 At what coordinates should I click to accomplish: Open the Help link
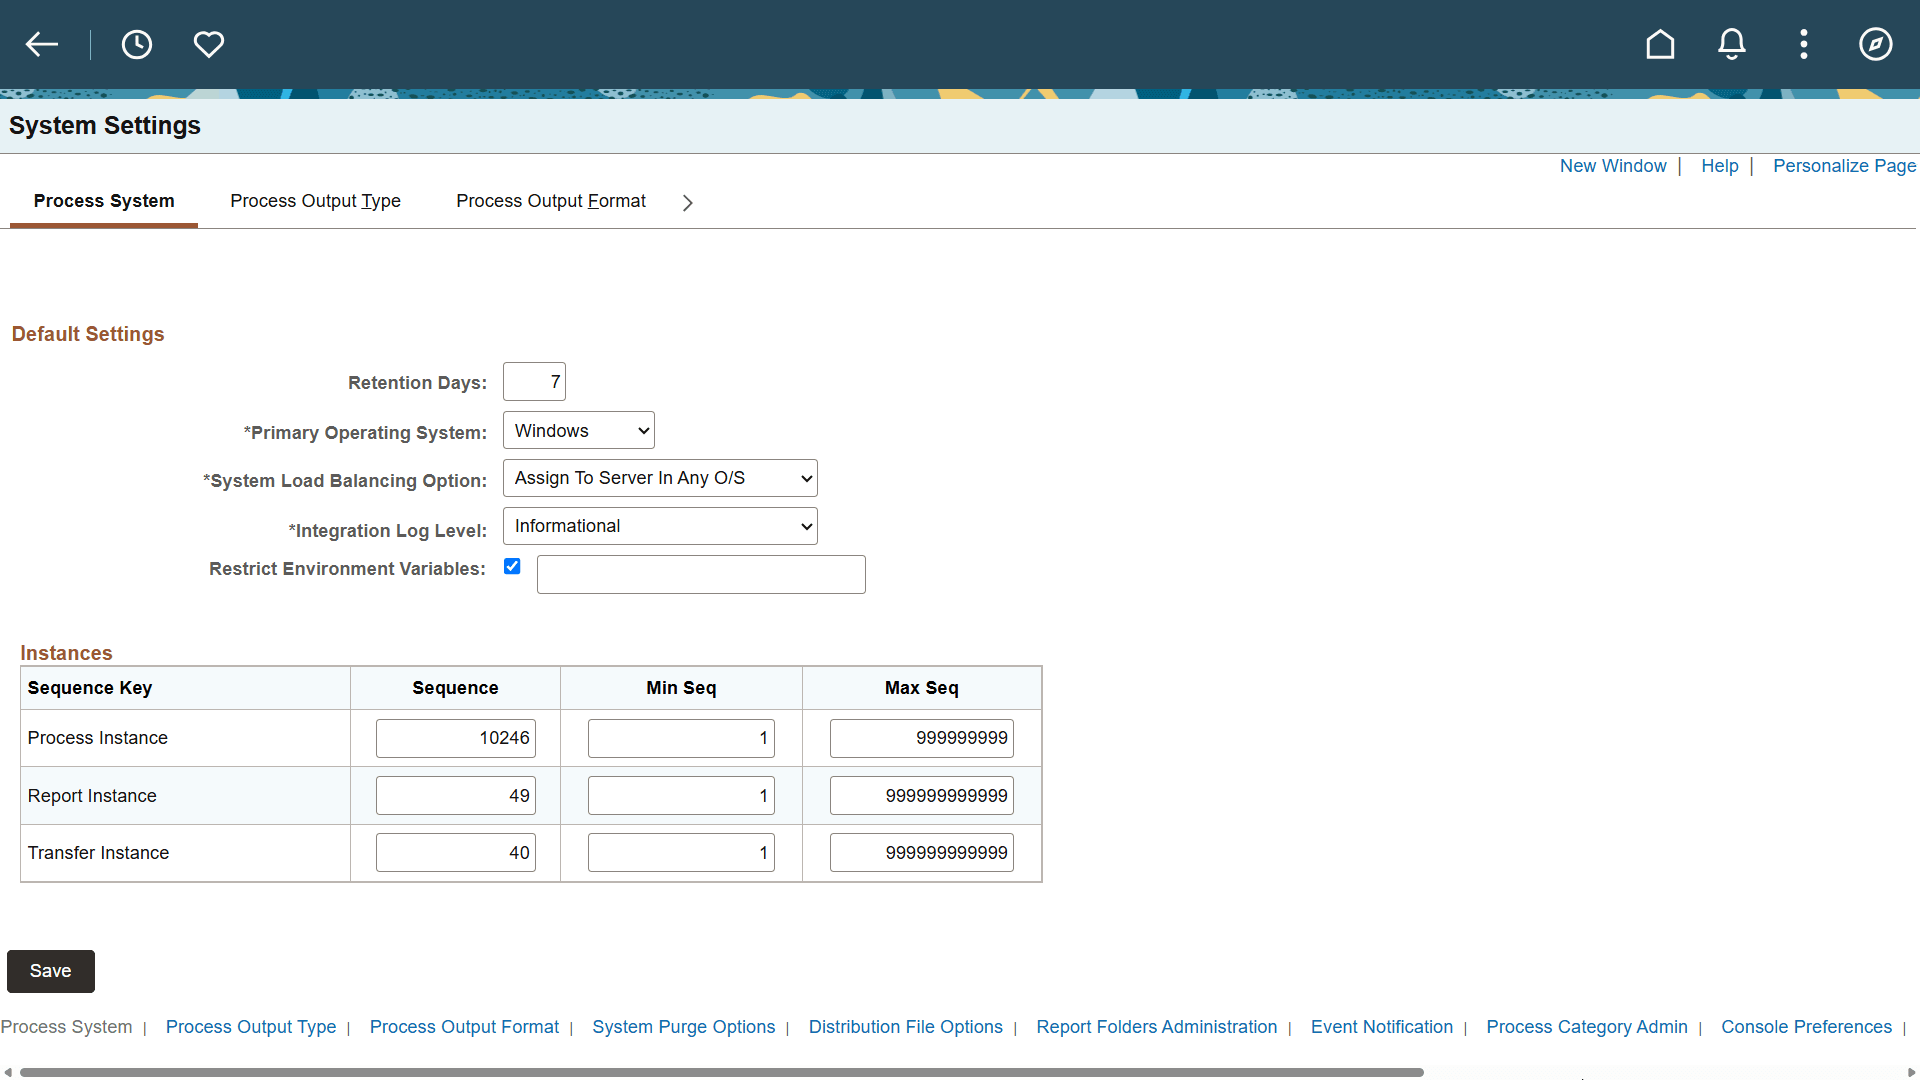1720,166
